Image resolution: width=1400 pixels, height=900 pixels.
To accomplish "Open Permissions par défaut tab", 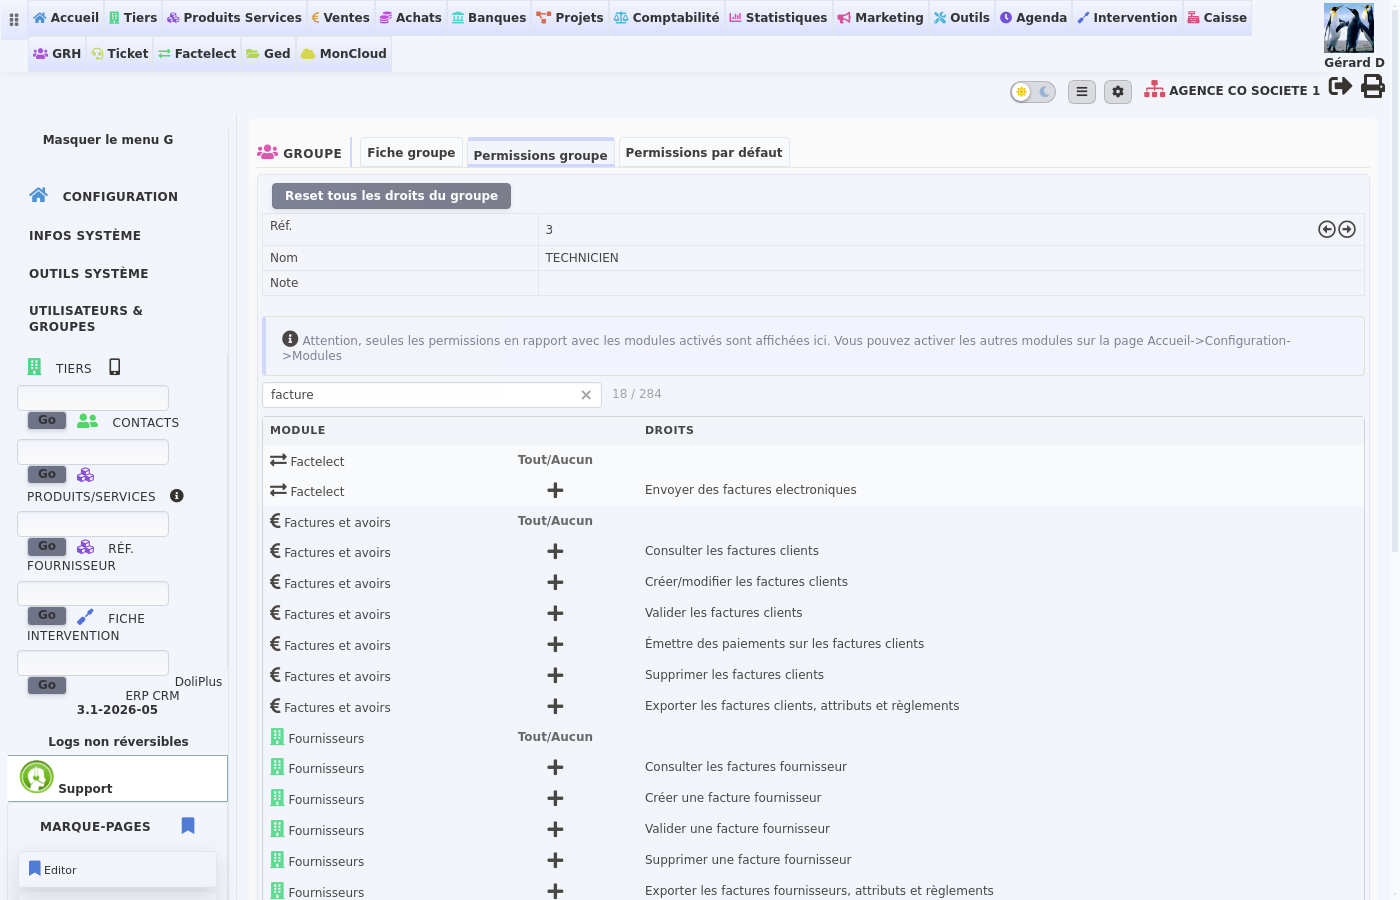I will click(x=704, y=152).
